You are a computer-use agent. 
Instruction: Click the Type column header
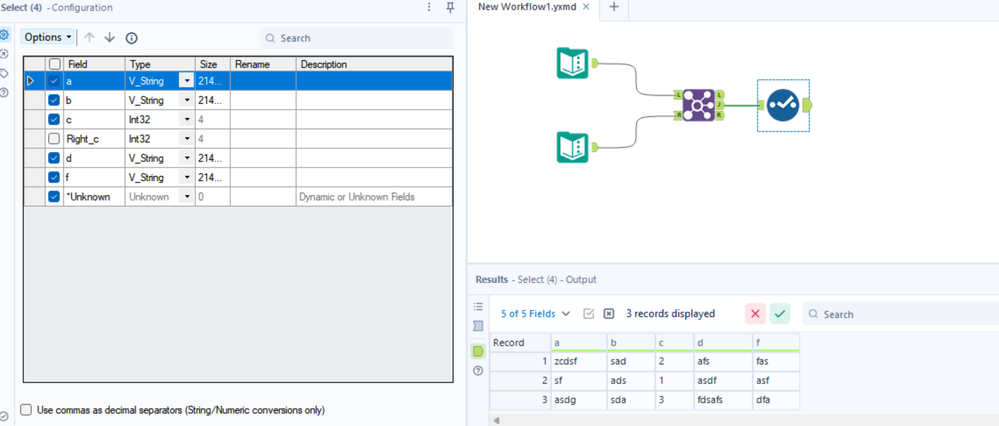(160, 64)
